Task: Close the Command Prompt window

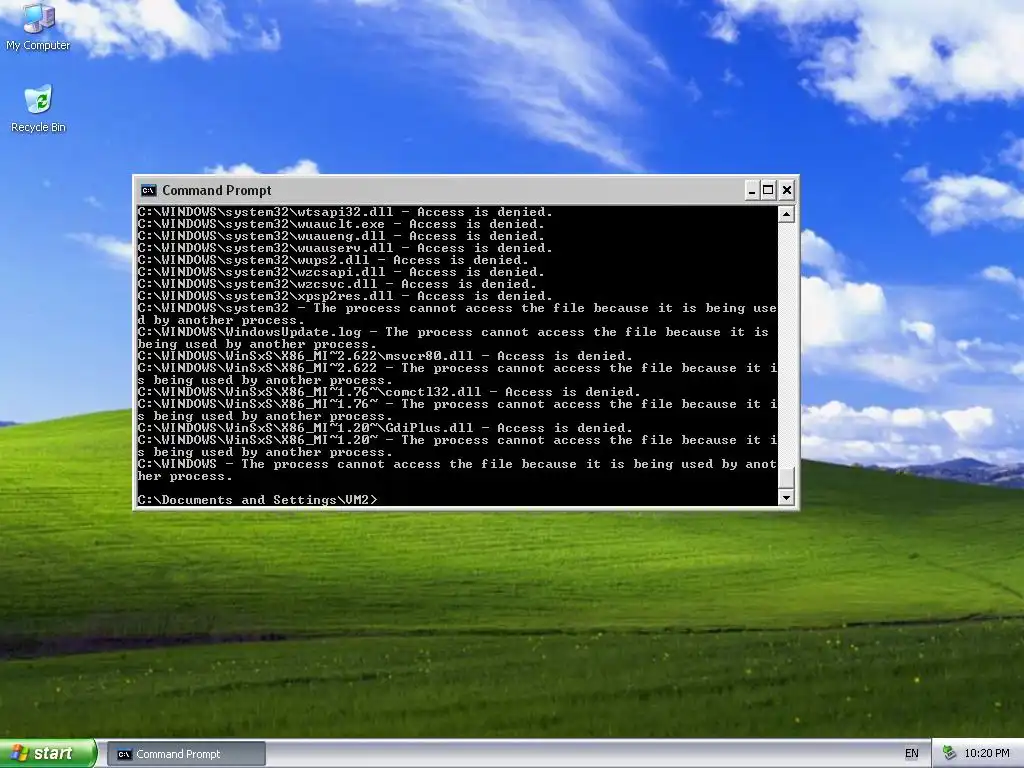Action: (x=787, y=190)
